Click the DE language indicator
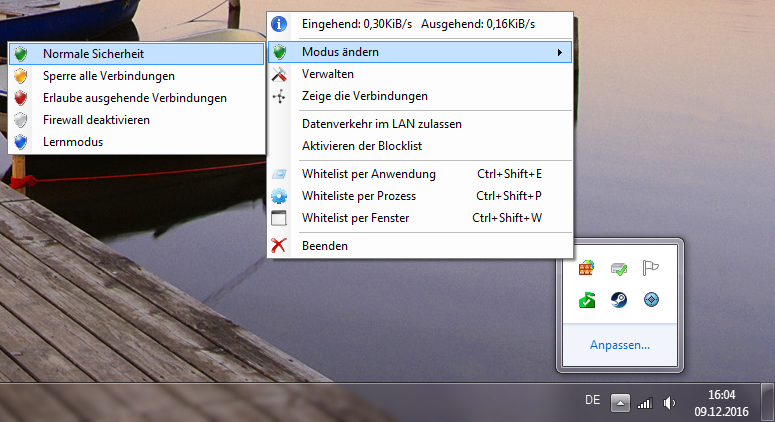The width and height of the screenshot is (775, 422). tap(592, 400)
